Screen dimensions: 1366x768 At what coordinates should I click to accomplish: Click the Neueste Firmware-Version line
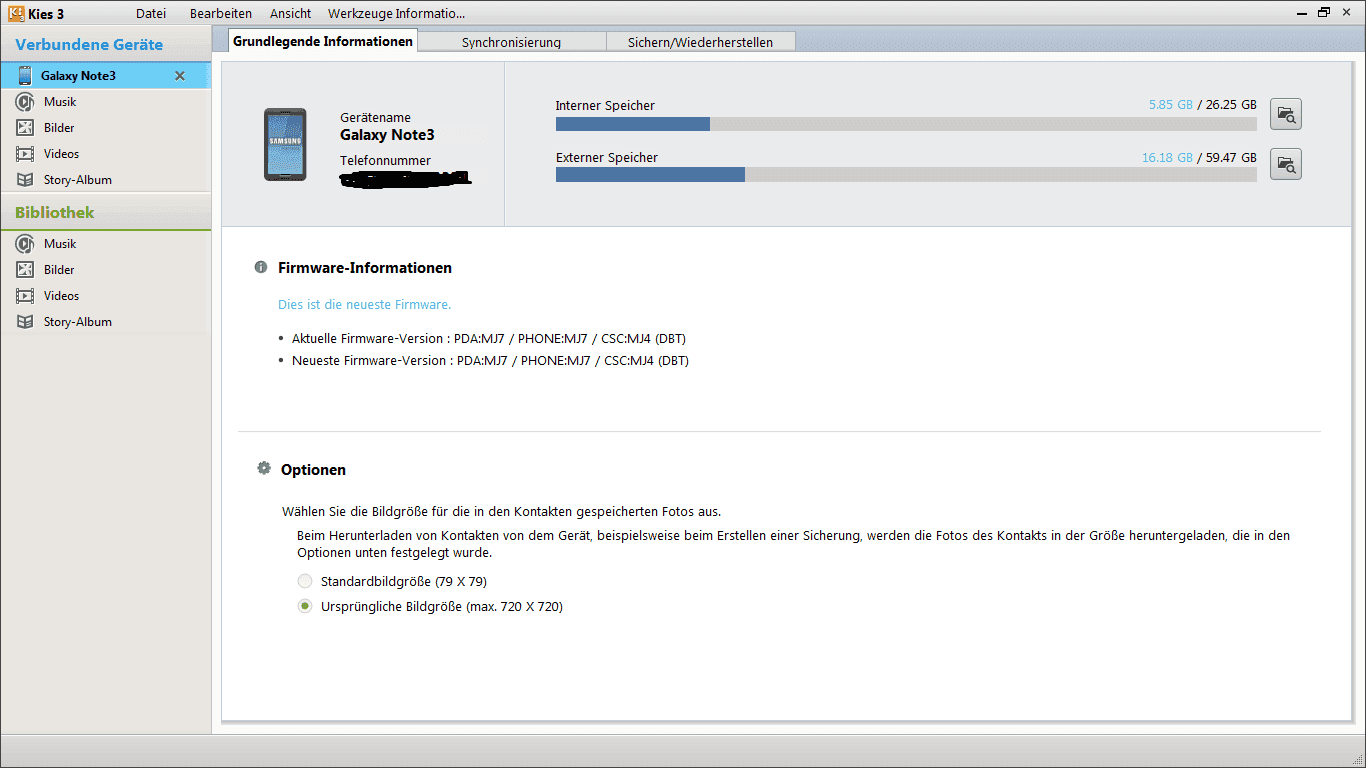click(x=490, y=360)
